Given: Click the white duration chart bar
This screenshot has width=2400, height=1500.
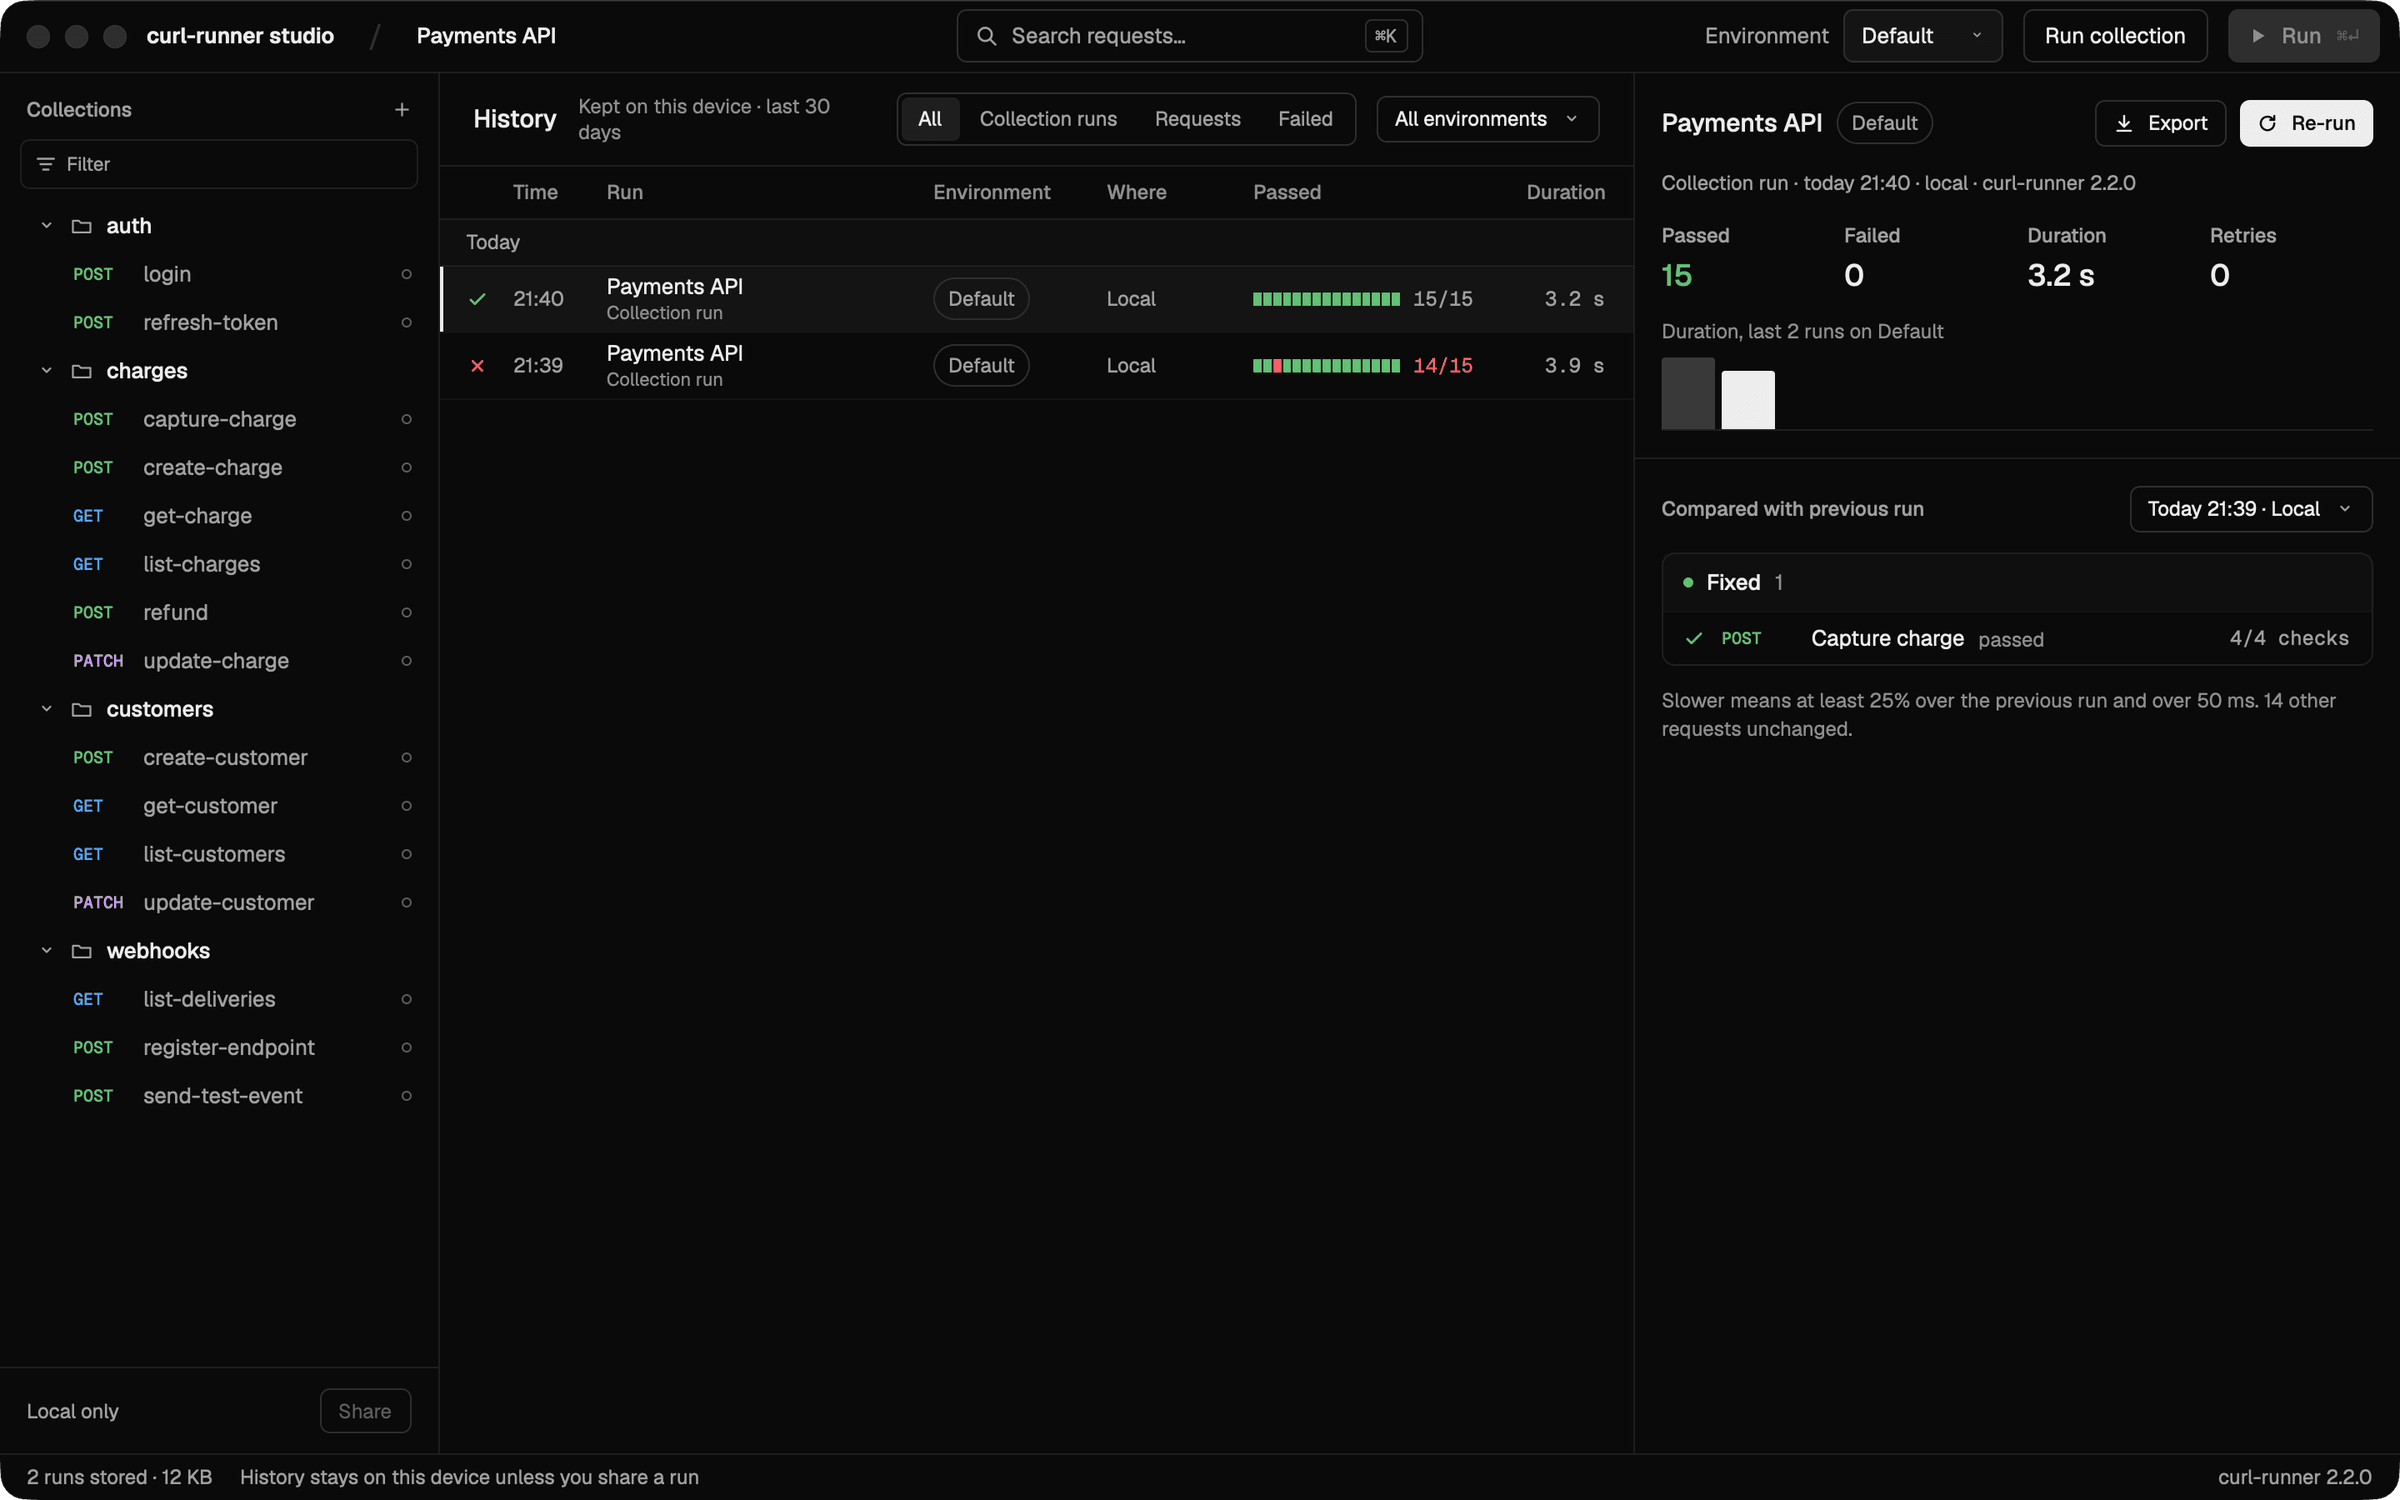Looking at the screenshot, I should tap(1748, 400).
